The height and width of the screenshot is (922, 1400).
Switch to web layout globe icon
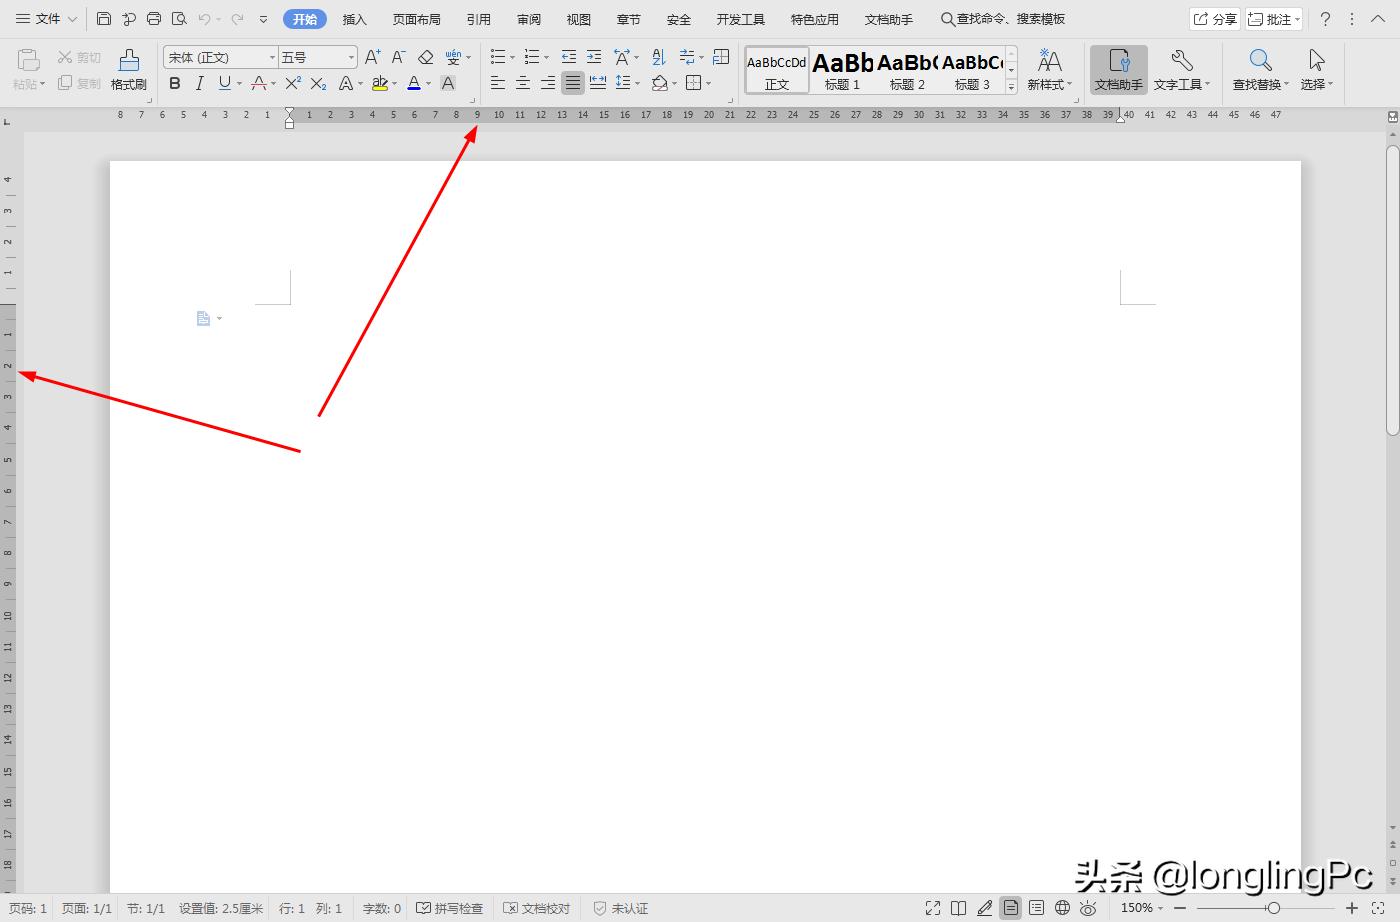tap(1062, 908)
